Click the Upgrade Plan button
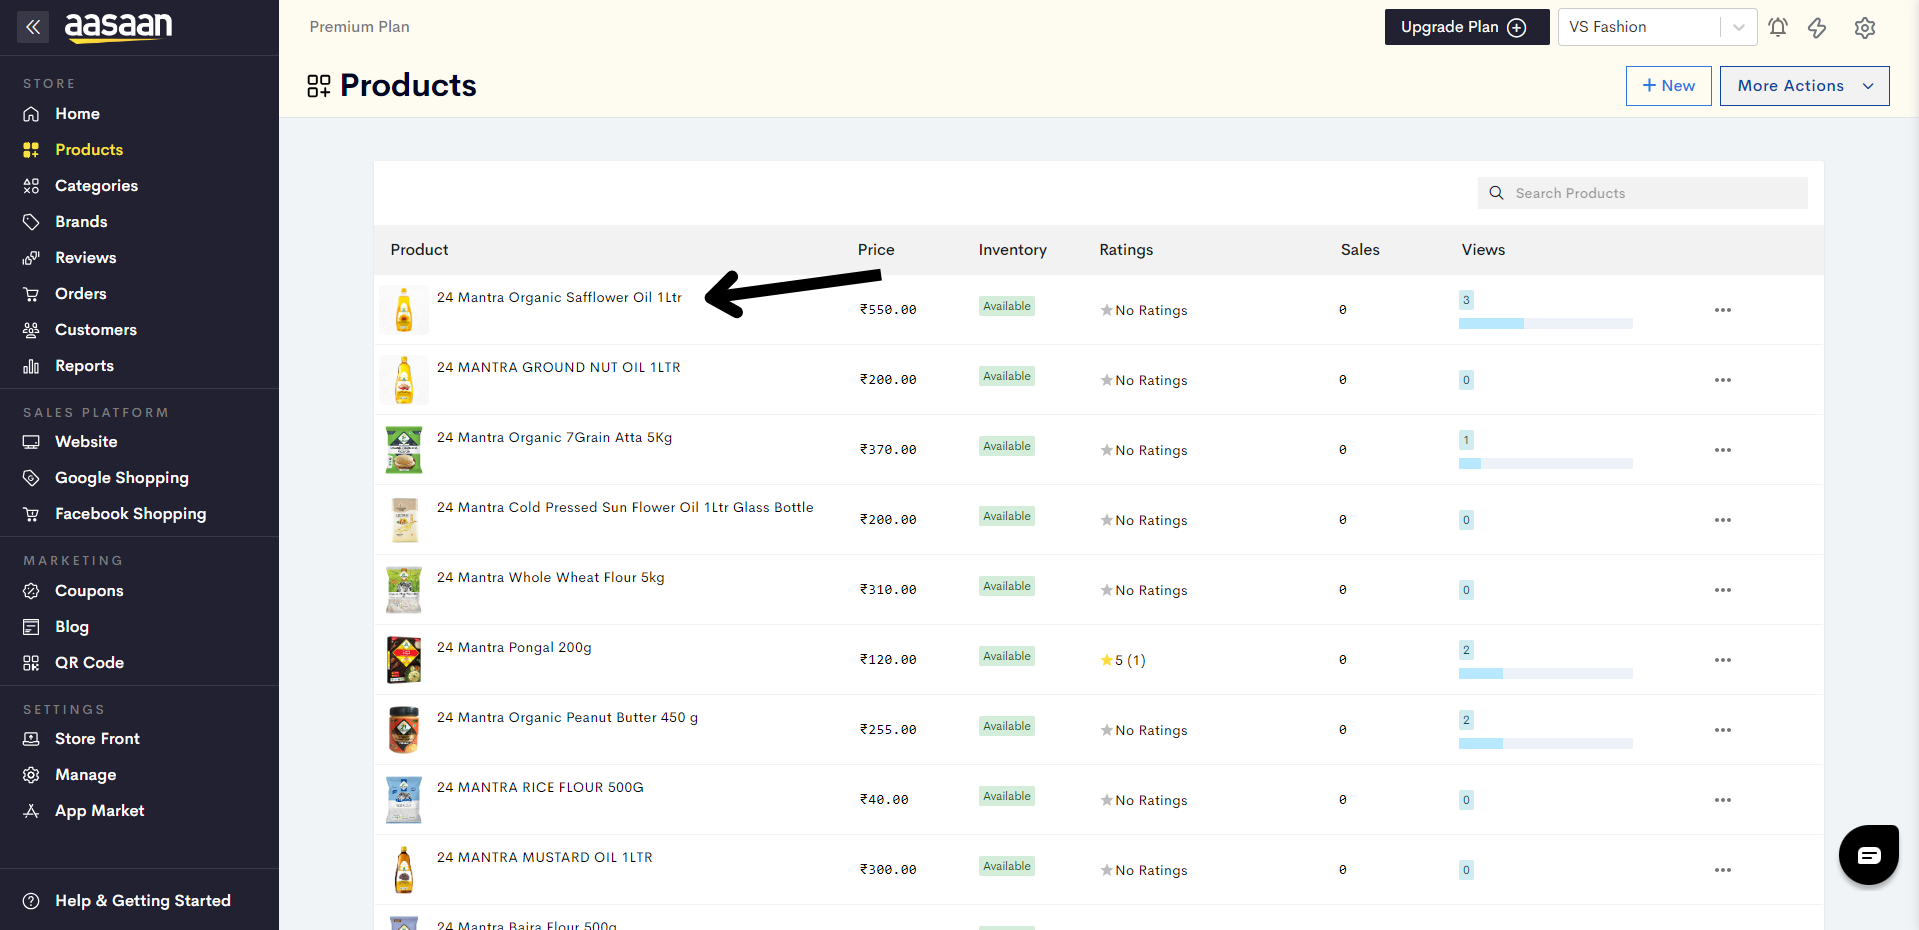This screenshot has width=1919, height=930. 1466,27
